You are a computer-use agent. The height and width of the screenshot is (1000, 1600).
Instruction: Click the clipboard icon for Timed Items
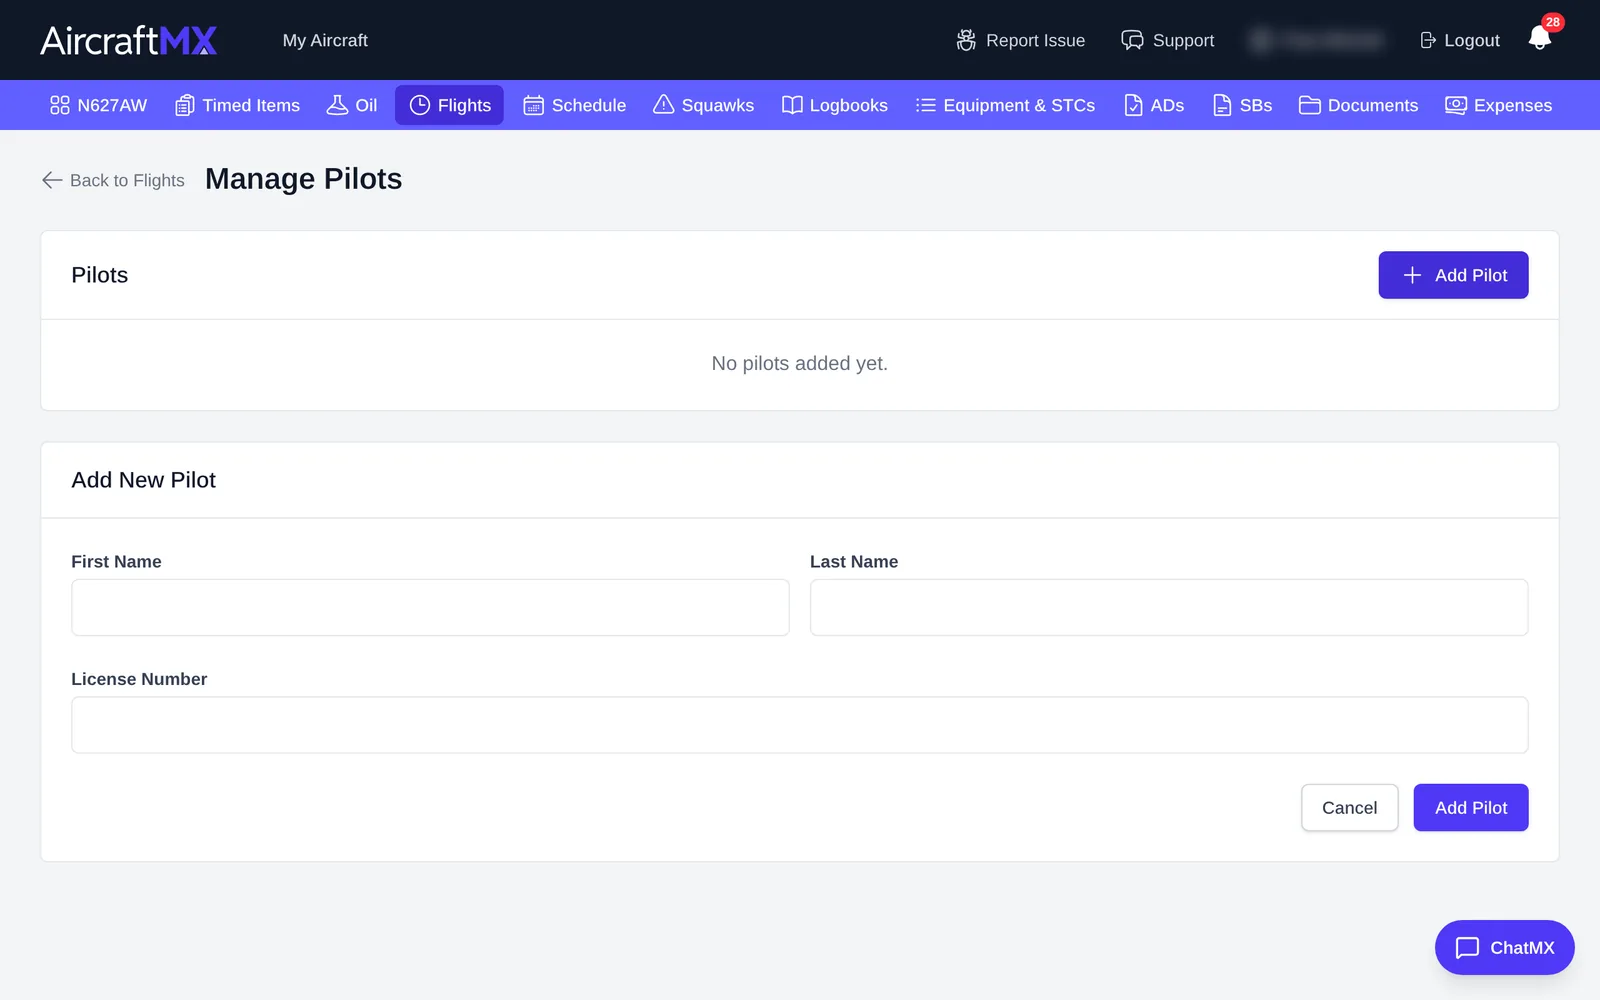[x=185, y=105]
